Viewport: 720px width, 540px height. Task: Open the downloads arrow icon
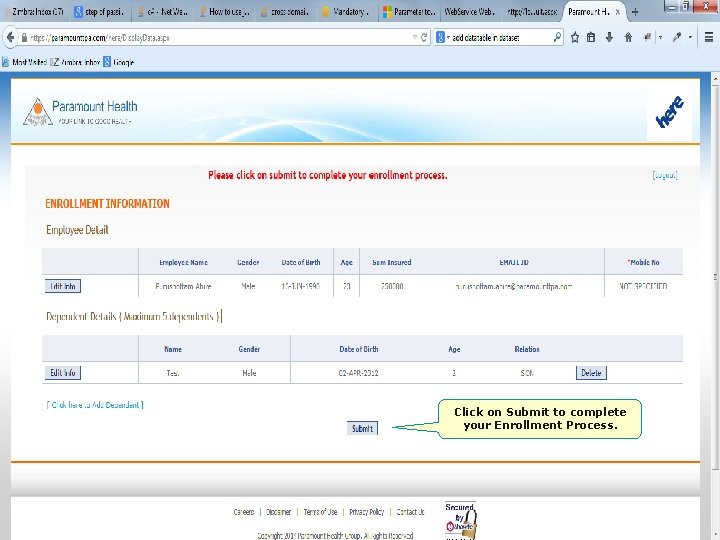coord(609,37)
